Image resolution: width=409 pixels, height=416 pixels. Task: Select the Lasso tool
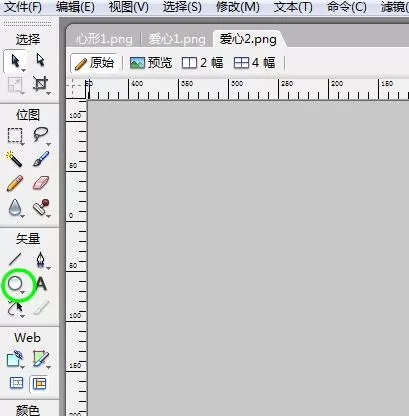click(41, 136)
